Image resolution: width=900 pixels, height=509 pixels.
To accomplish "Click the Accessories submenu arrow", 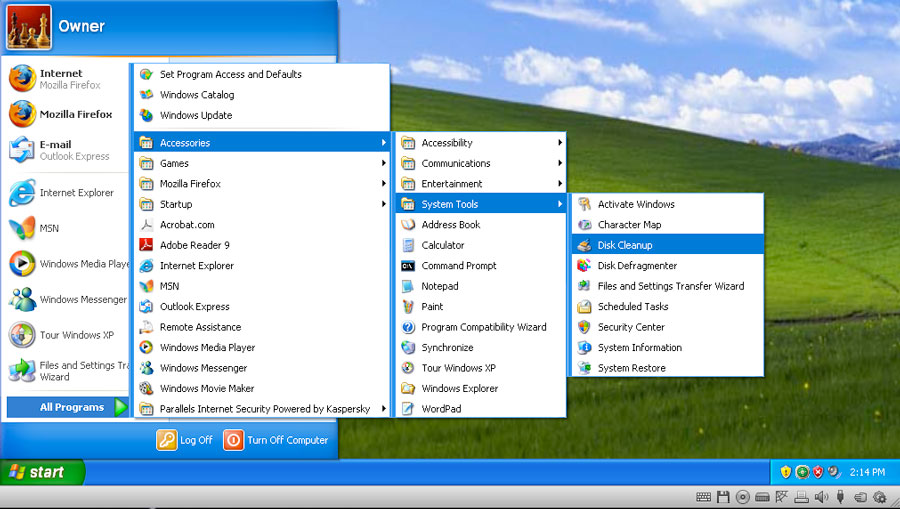I will tap(383, 142).
